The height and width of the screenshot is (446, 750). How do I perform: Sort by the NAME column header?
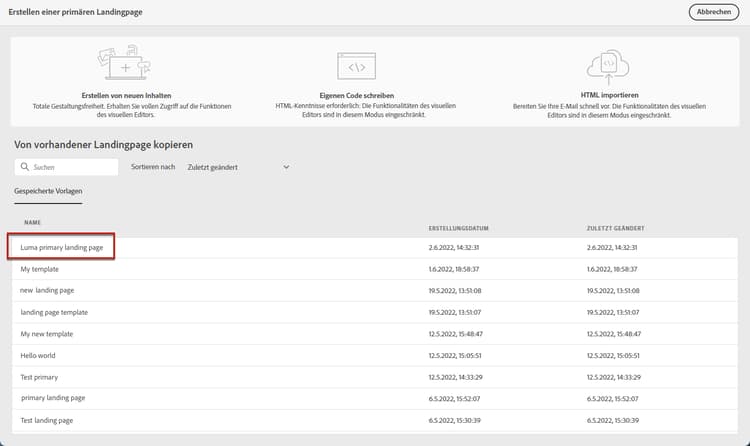click(32, 222)
